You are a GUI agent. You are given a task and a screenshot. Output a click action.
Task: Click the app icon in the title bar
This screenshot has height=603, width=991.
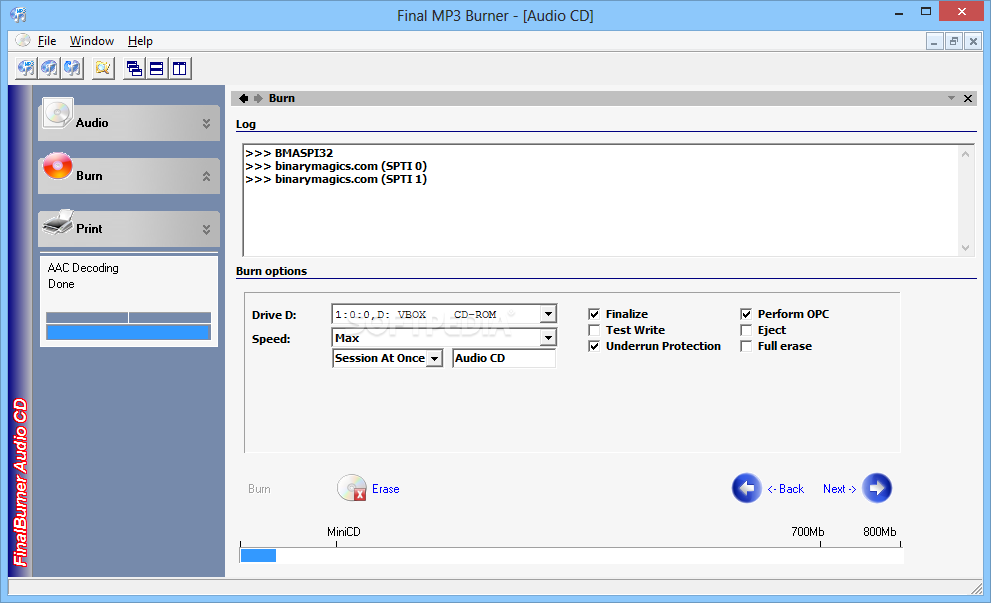pos(19,15)
